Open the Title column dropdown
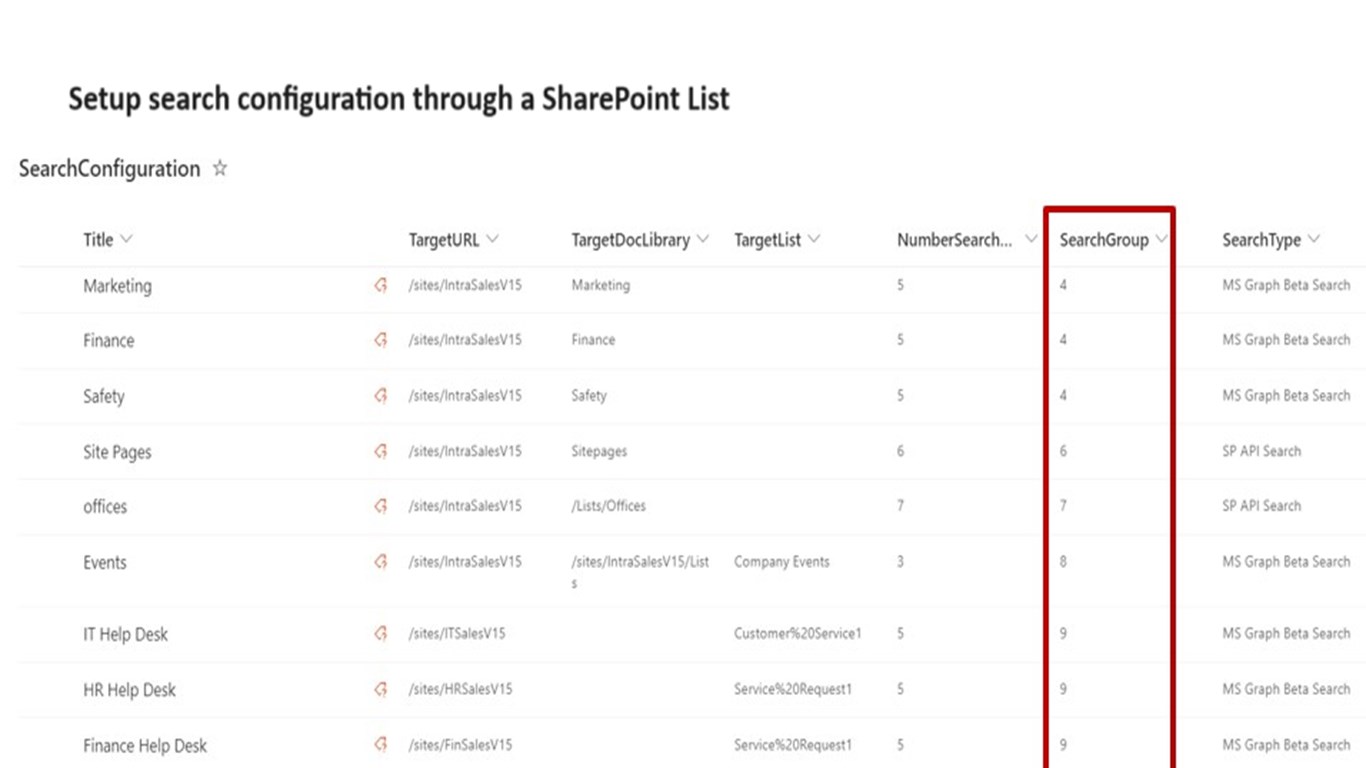The width and height of the screenshot is (1366, 768). coord(126,240)
